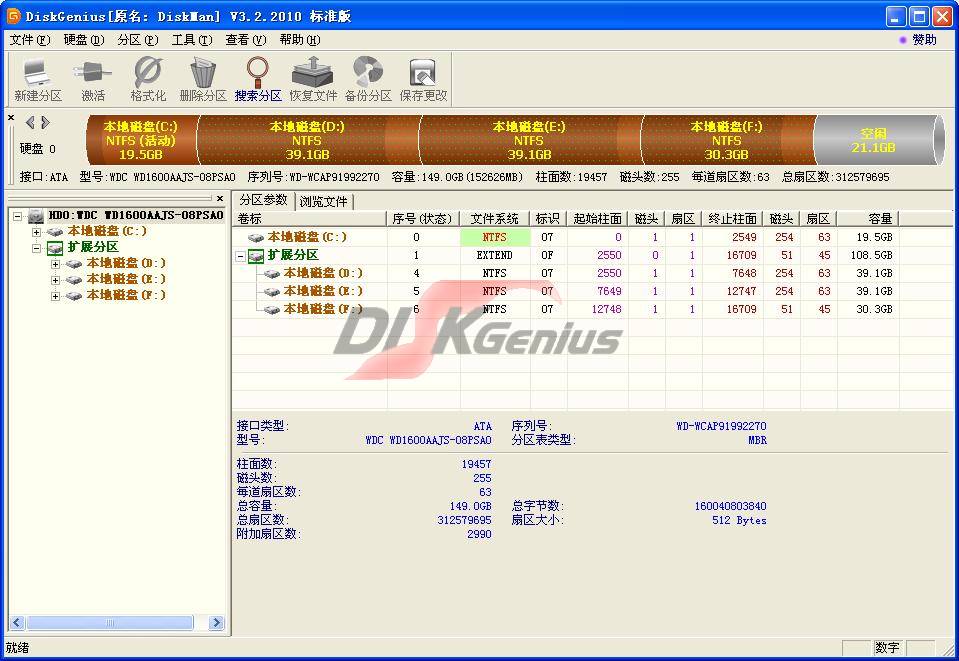This screenshot has width=959, height=661.
Task: Open the 文件(F) menu
Action: point(30,40)
